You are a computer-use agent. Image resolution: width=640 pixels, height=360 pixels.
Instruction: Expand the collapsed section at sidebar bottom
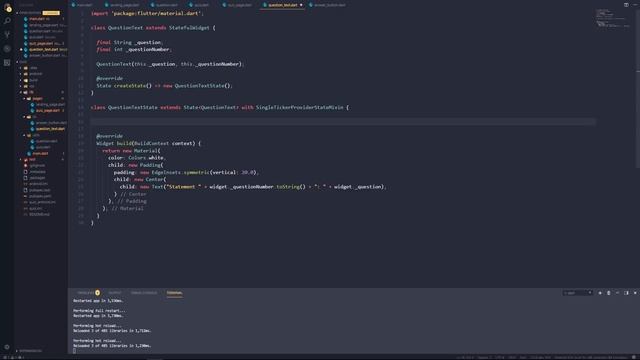29,351
